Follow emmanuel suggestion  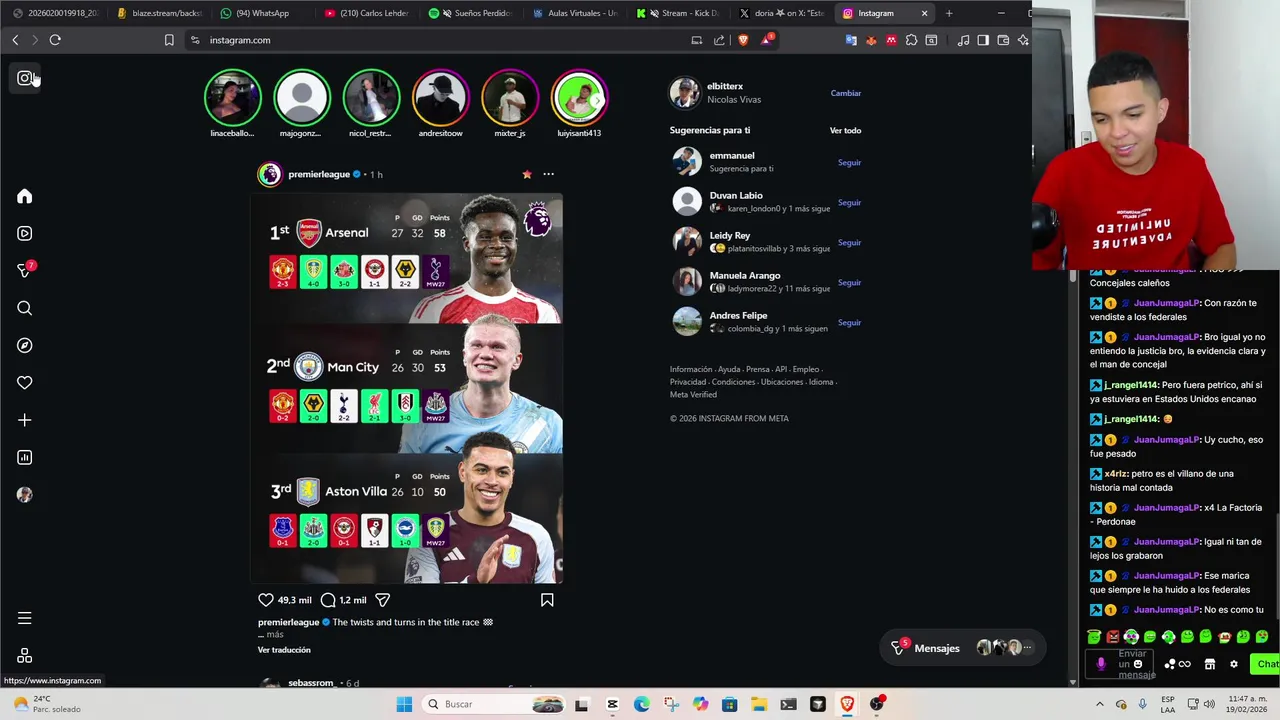(x=849, y=162)
